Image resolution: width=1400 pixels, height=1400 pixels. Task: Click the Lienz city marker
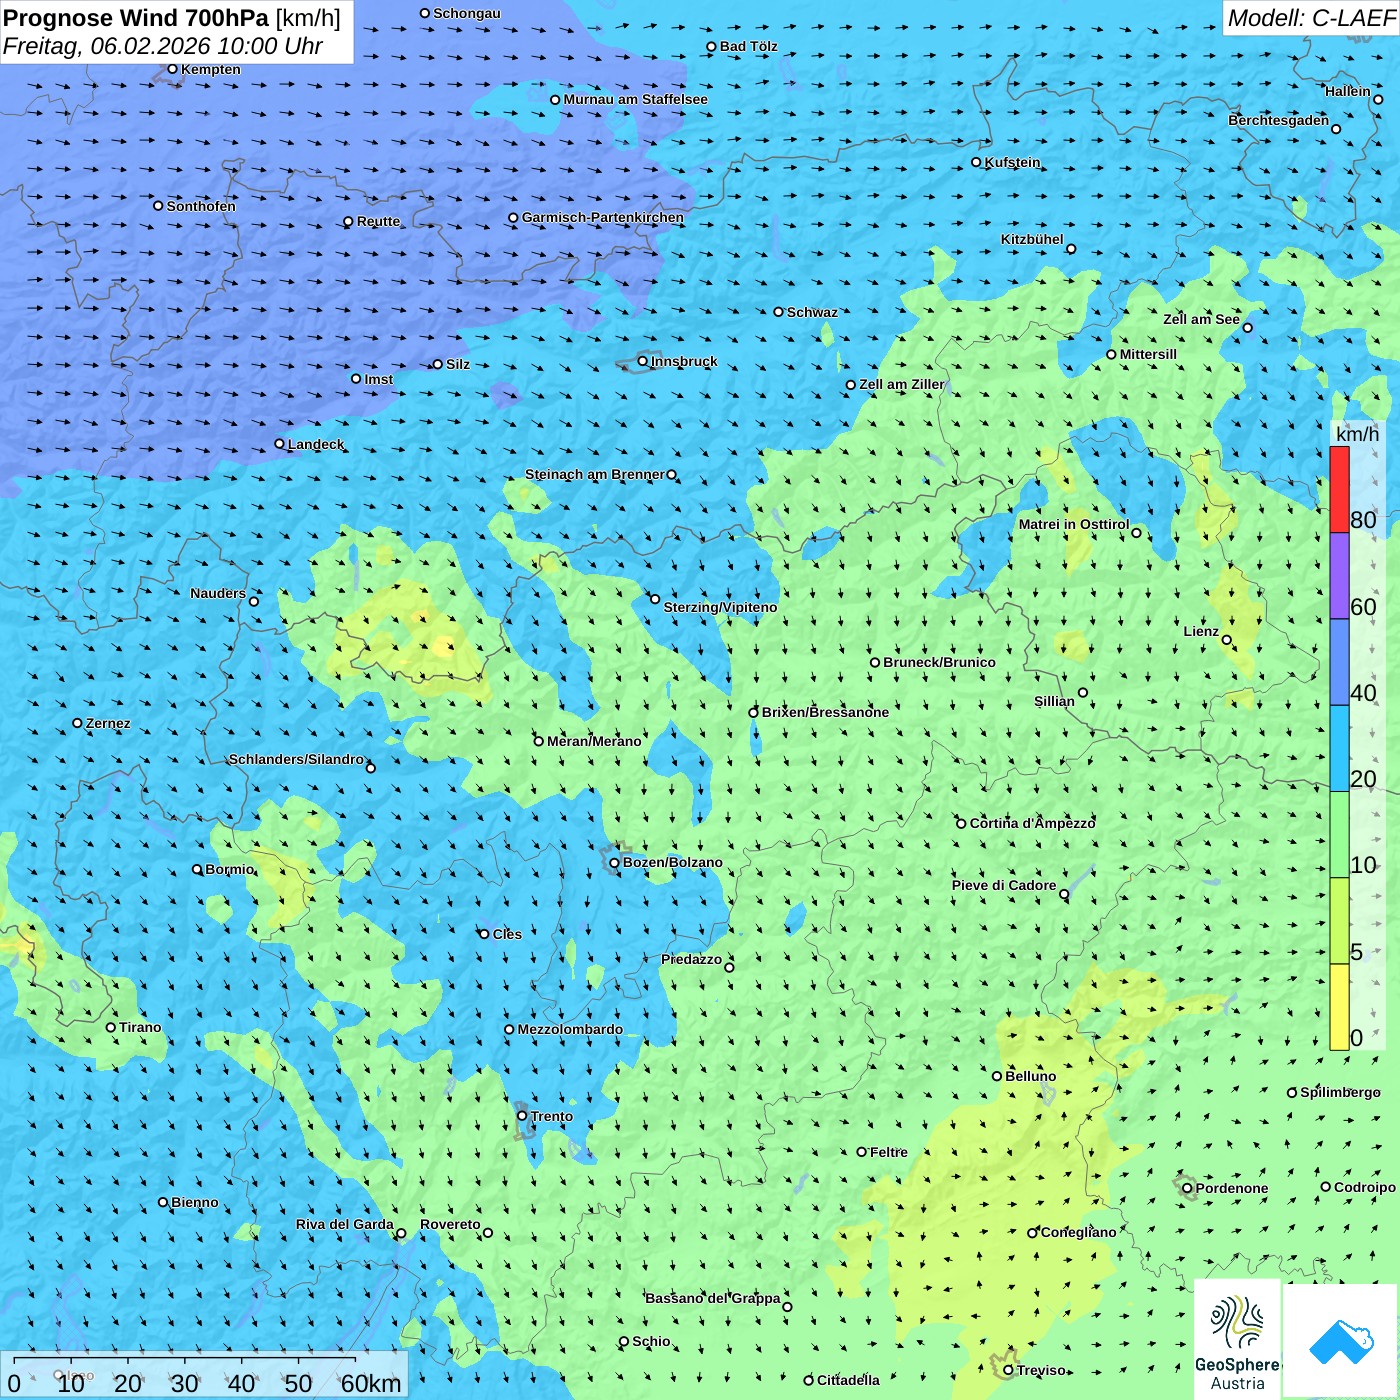(x=1227, y=640)
